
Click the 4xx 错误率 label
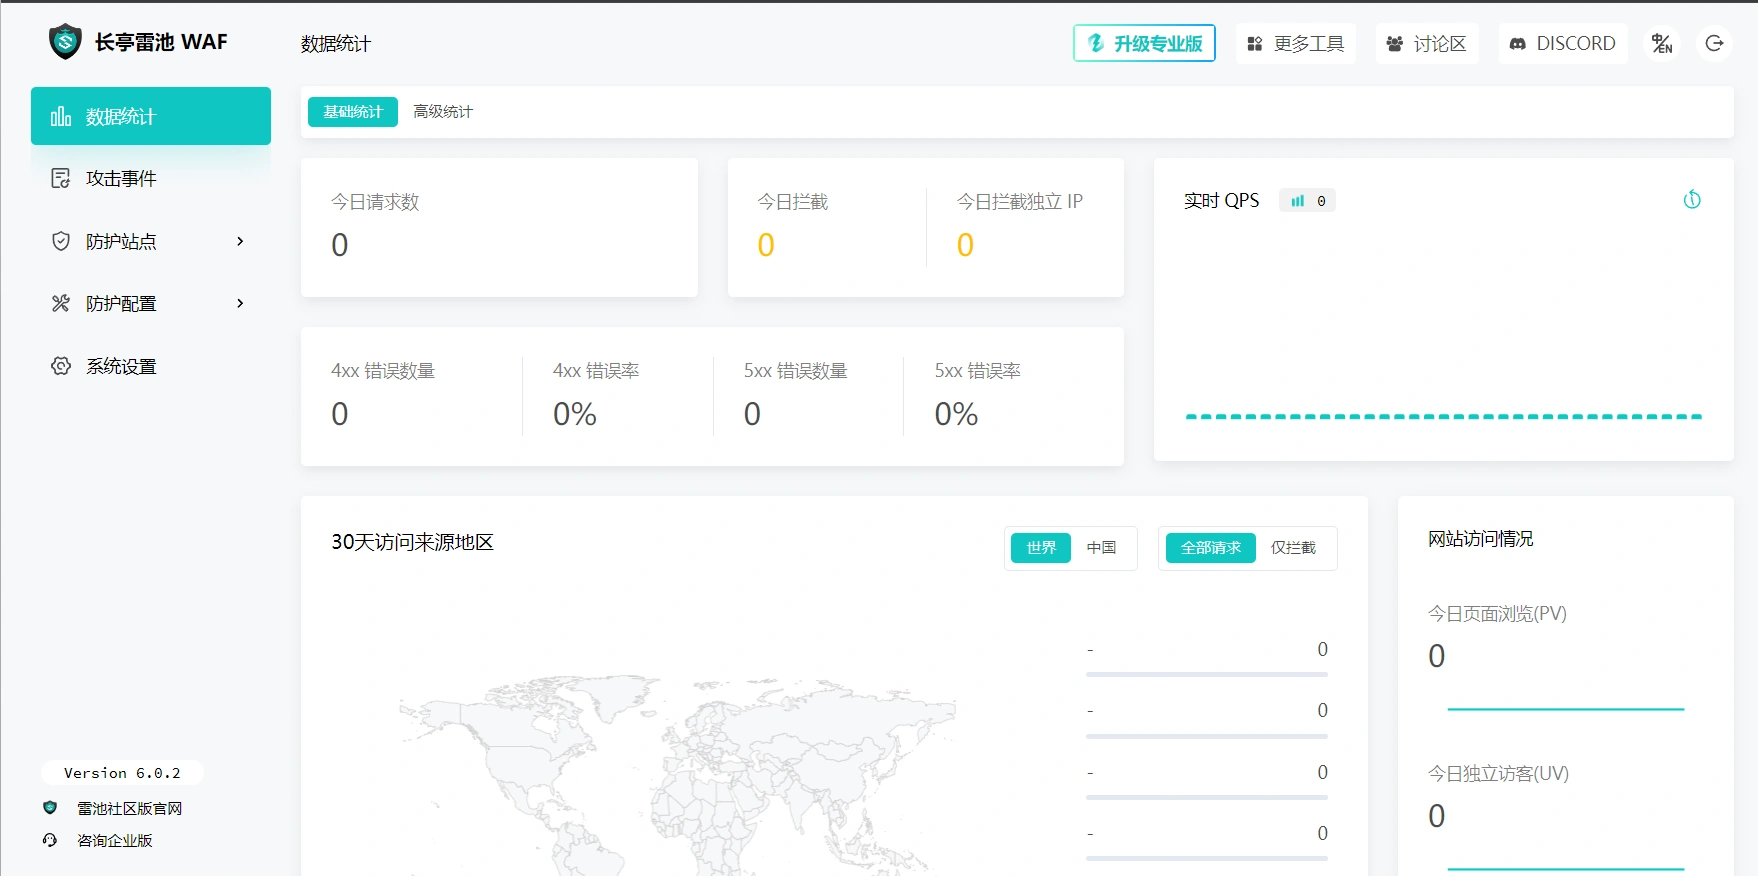tap(596, 371)
